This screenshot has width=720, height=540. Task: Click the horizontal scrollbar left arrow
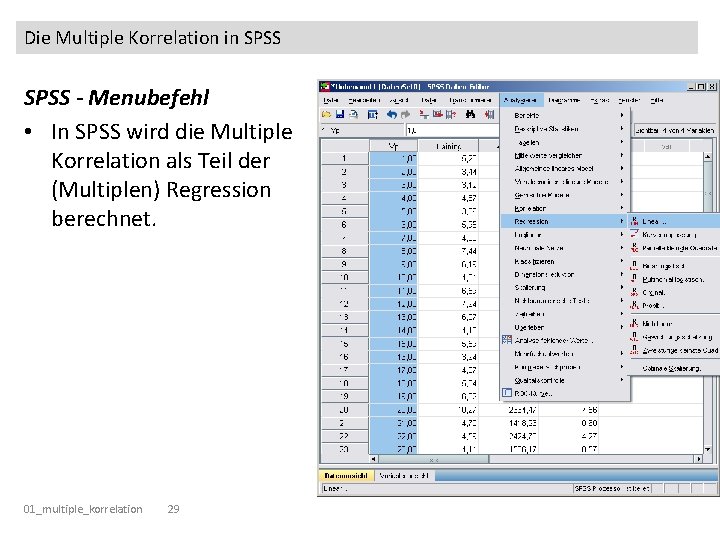pyautogui.click(x=374, y=459)
